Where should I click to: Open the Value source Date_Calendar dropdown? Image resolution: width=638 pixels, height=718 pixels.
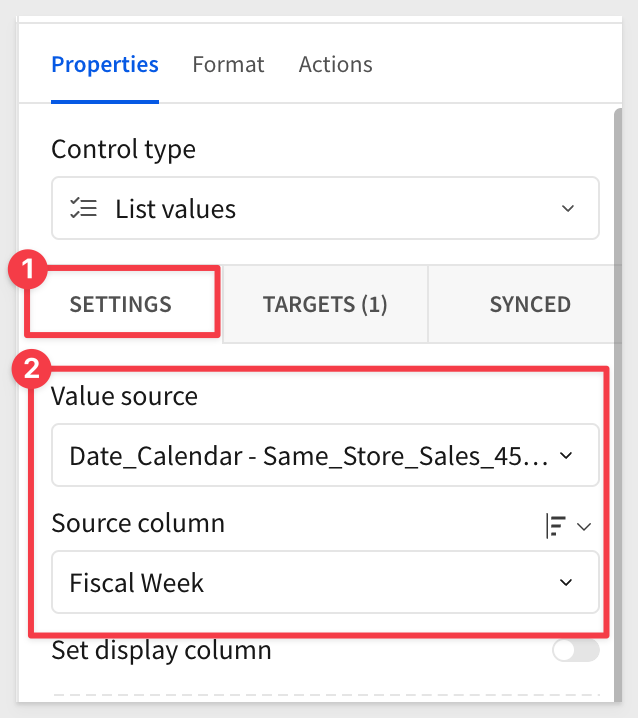(x=310, y=456)
